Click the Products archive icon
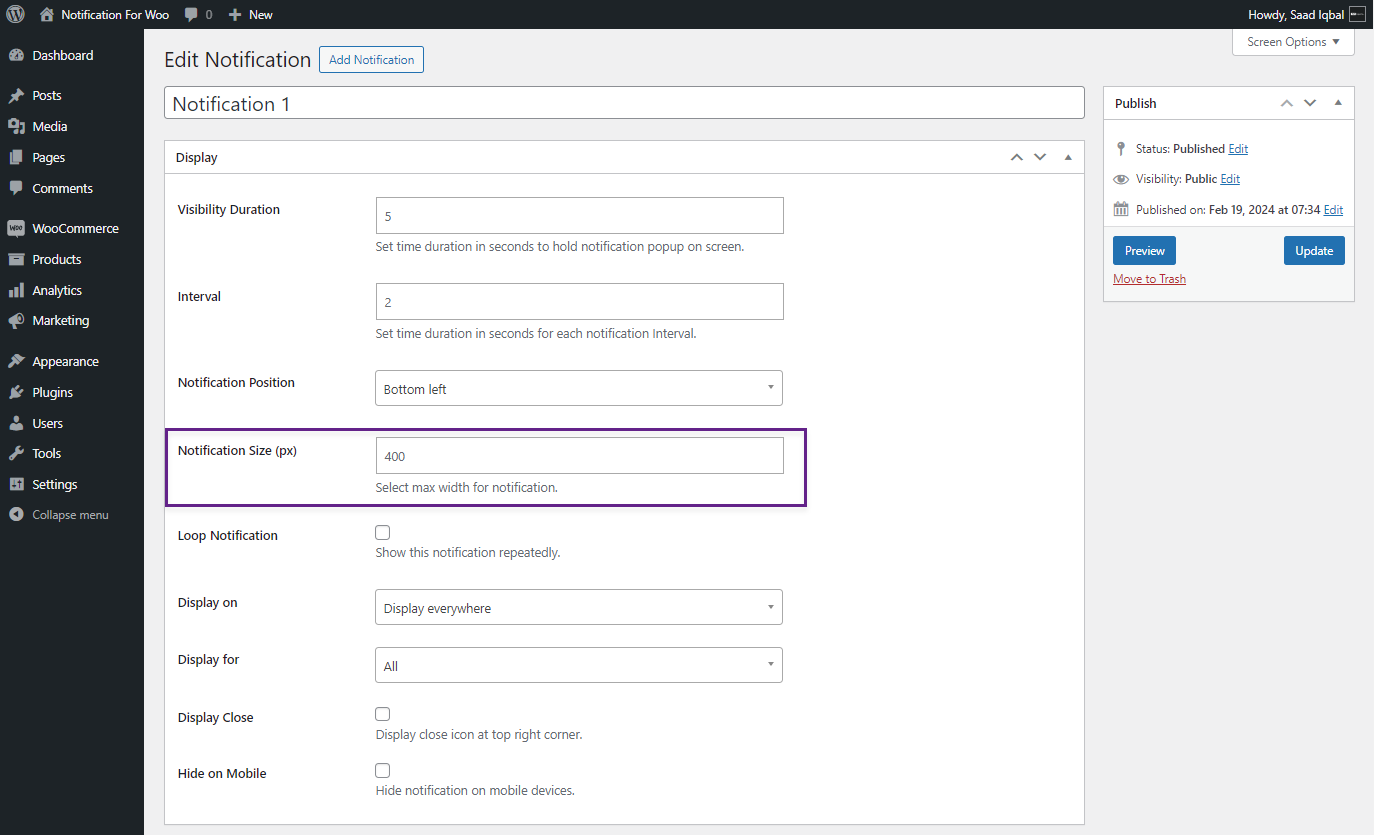 coord(16,260)
